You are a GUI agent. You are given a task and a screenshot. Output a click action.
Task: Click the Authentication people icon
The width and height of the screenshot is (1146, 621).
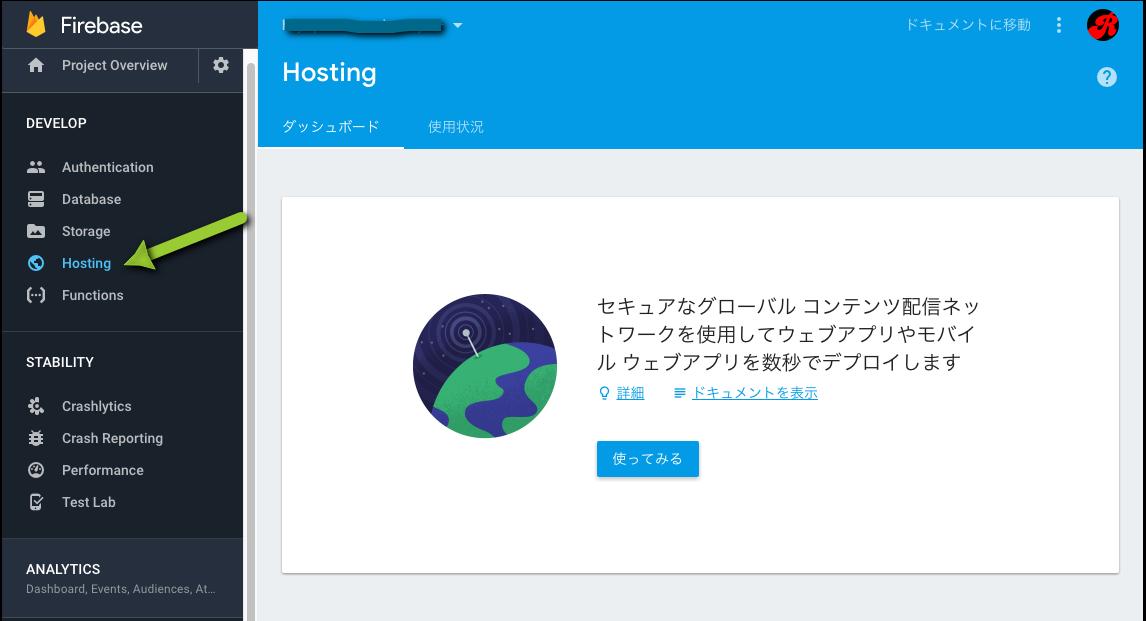(36, 167)
